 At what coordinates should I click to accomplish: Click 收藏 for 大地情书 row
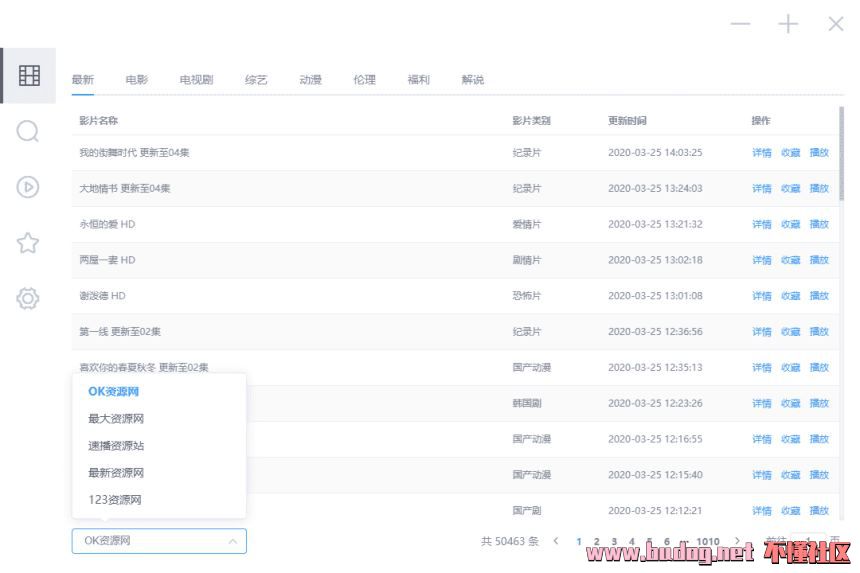(790, 189)
